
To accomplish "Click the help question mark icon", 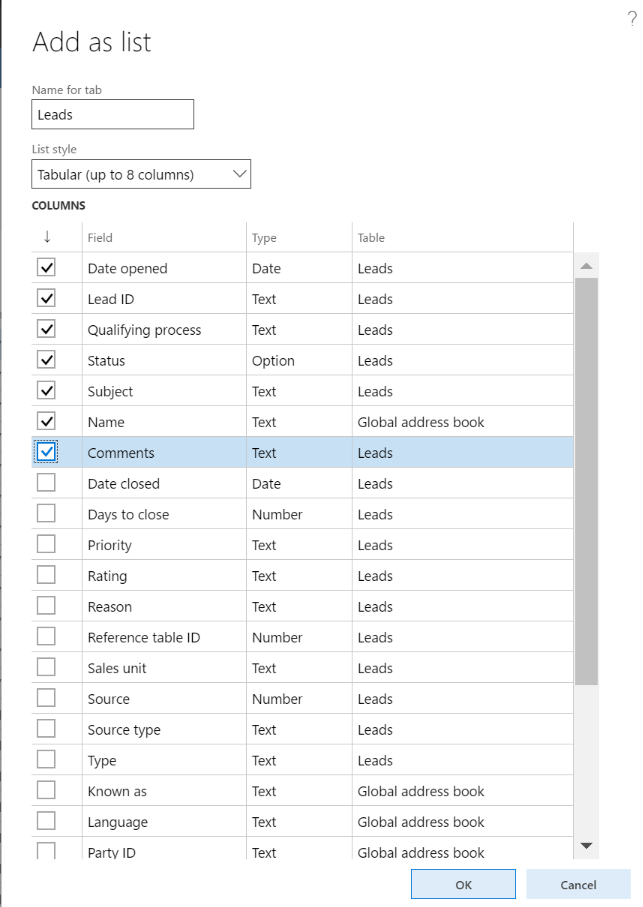I will click(631, 17).
